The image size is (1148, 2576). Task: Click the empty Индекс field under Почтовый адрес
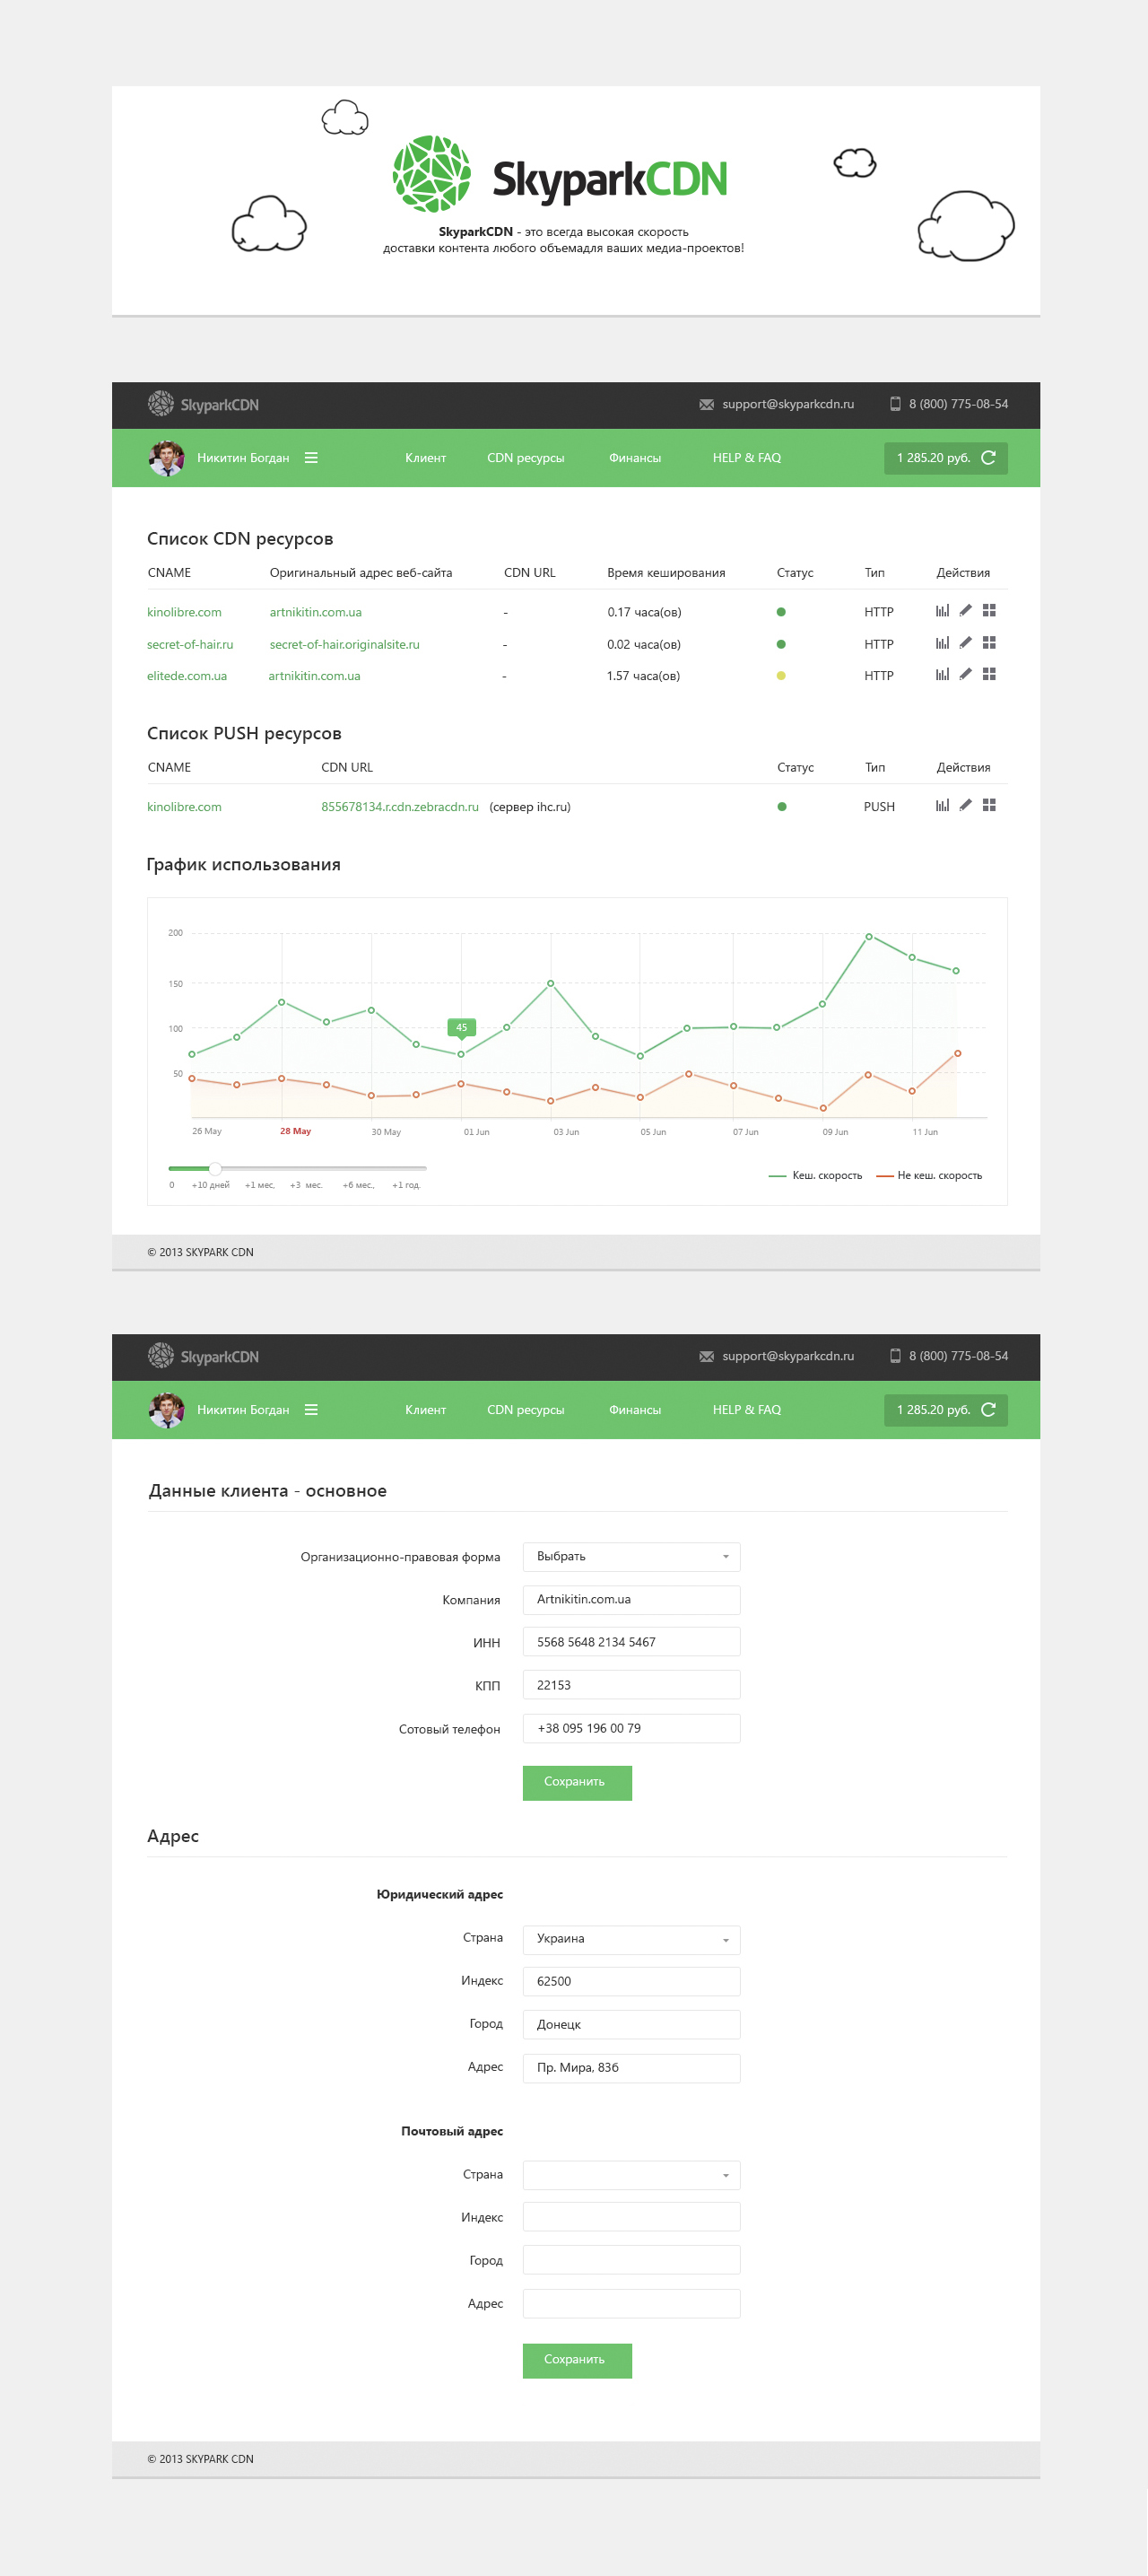click(631, 2217)
